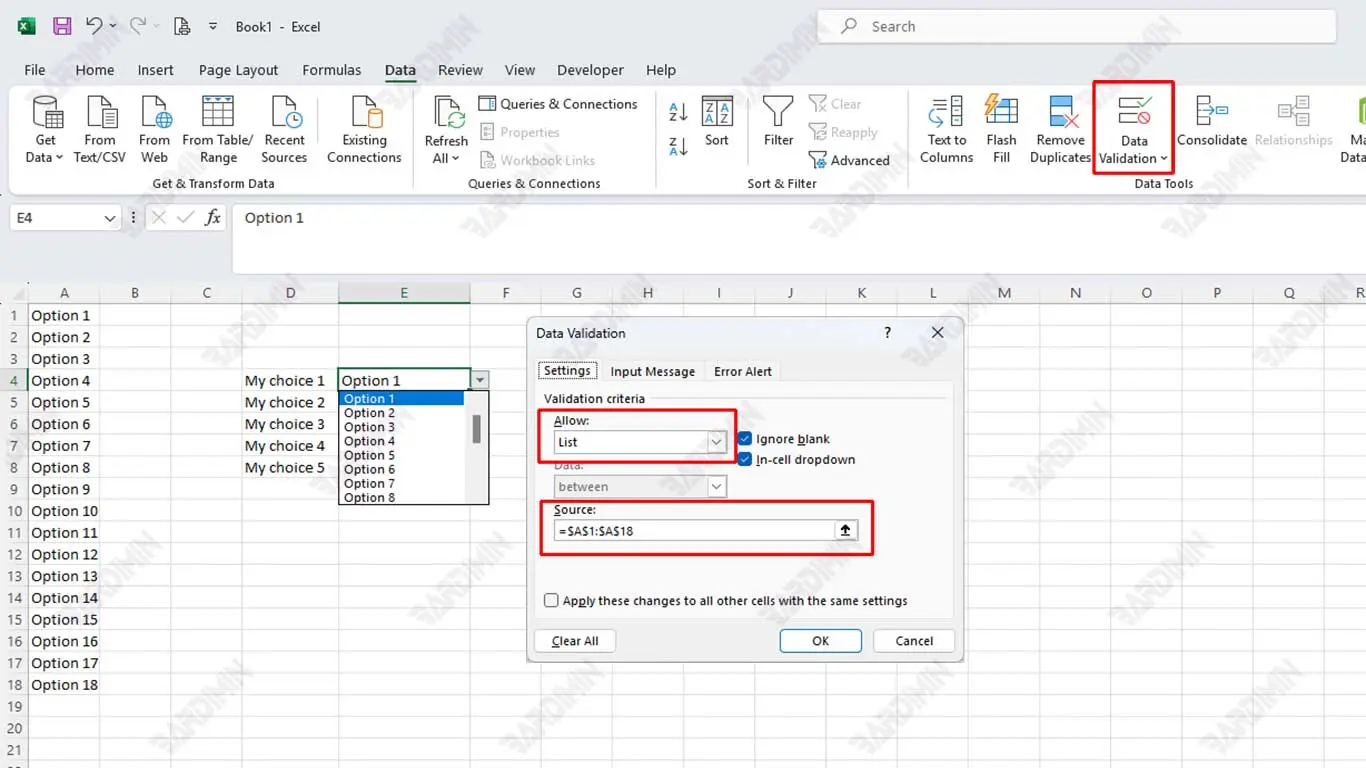This screenshot has width=1366, height=768.
Task: Expand the Data Validation ribbon dropdown
Action: [1164, 159]
